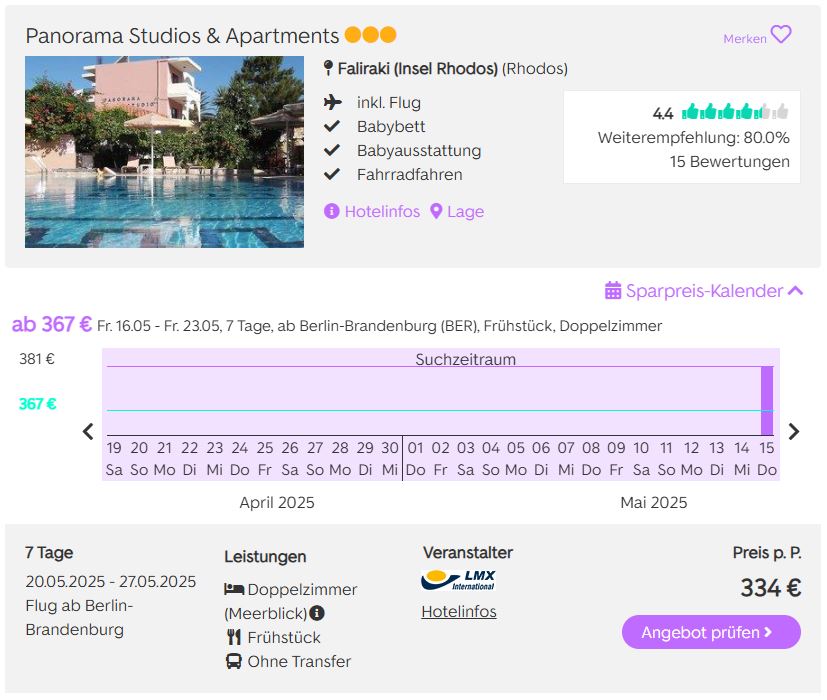The image size is (827, 700).
Task: Click the 15 Bewertungen text
Action: coord(729,161)
